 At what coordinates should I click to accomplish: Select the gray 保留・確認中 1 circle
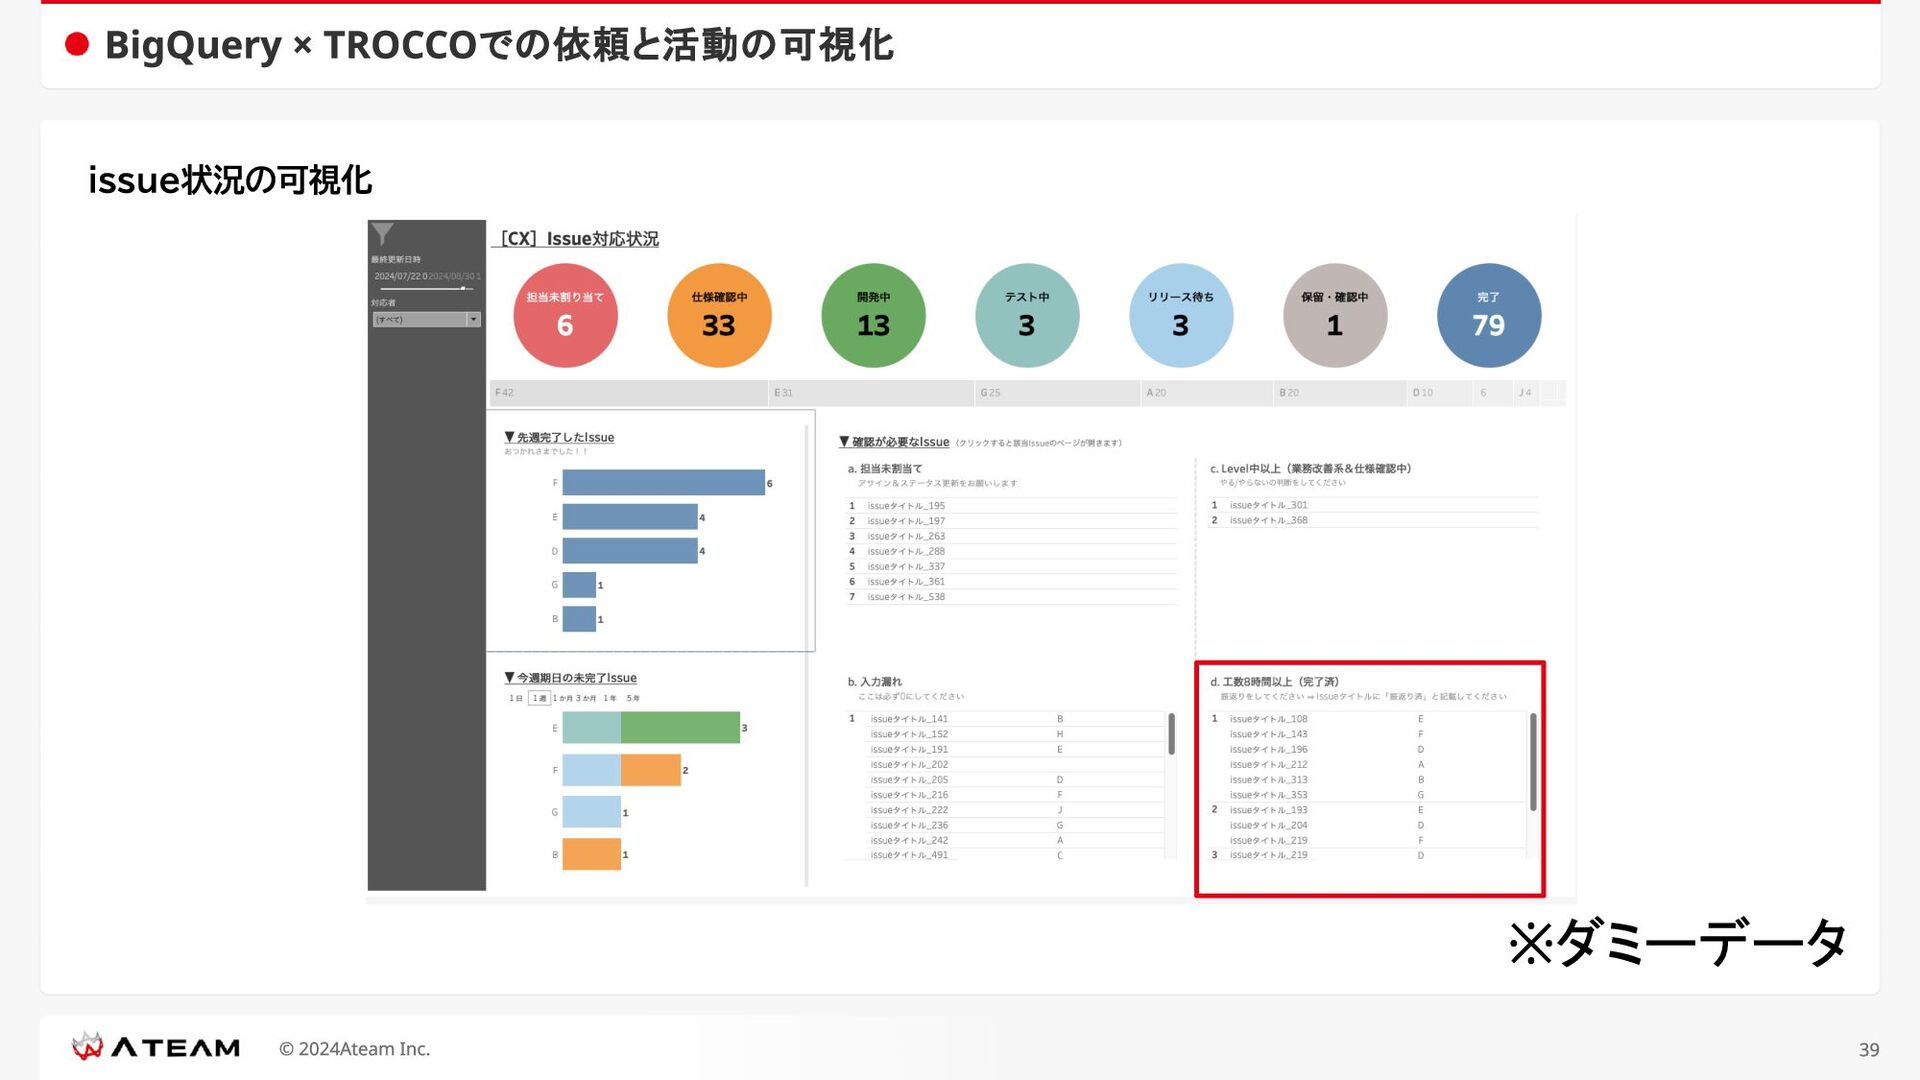coord(1335,315)
